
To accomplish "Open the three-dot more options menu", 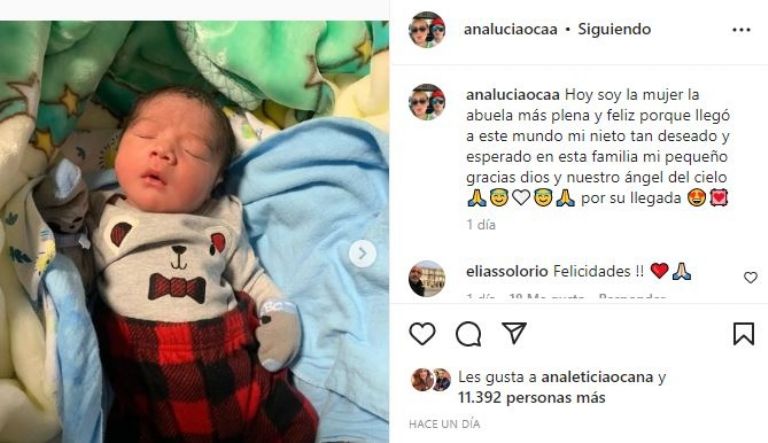I will pos(741,30).
